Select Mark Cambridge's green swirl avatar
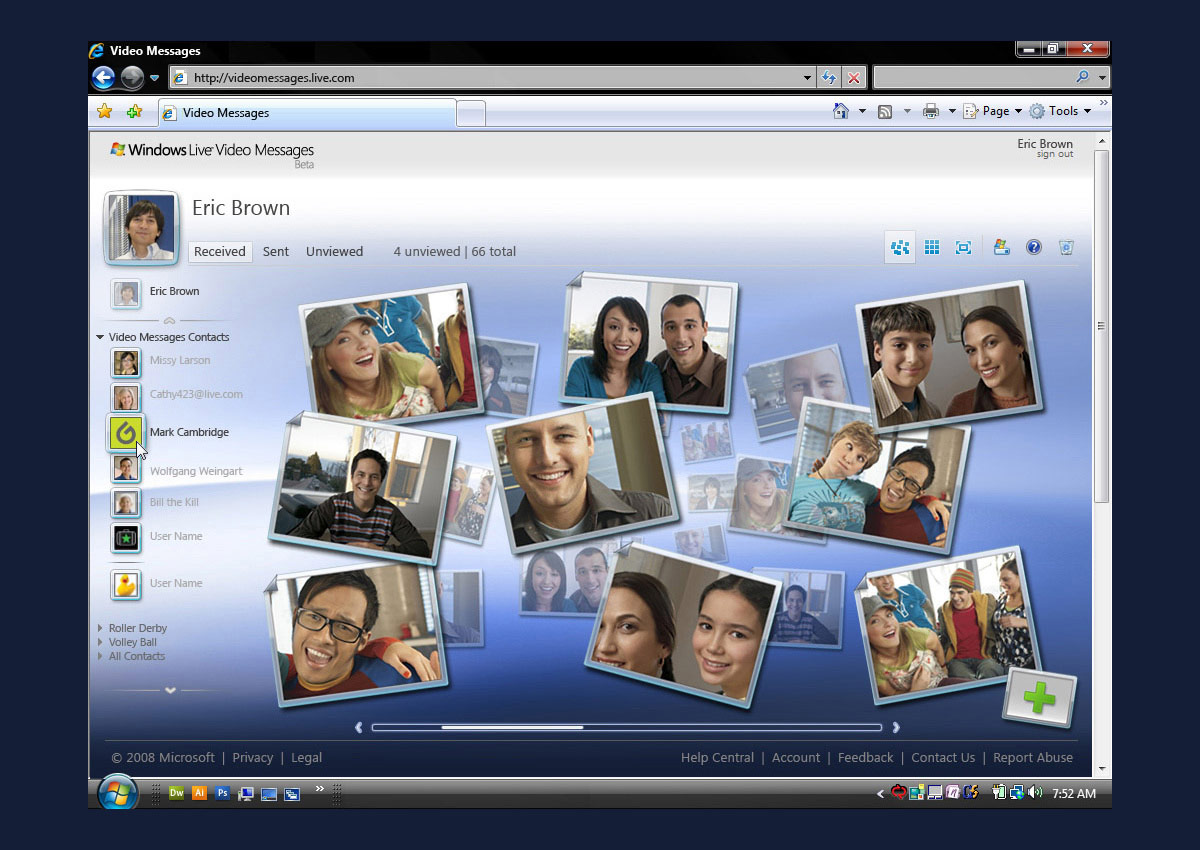The height and width of the screenshot is (850, 1200). [x=126, y=432]
